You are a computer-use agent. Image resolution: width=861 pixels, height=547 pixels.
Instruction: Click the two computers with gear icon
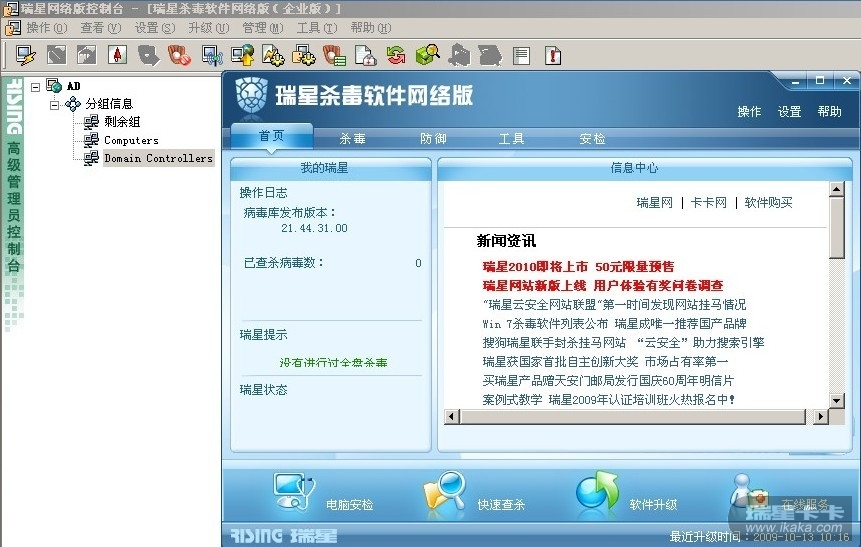pyautogui.click(x=303, y=55)
